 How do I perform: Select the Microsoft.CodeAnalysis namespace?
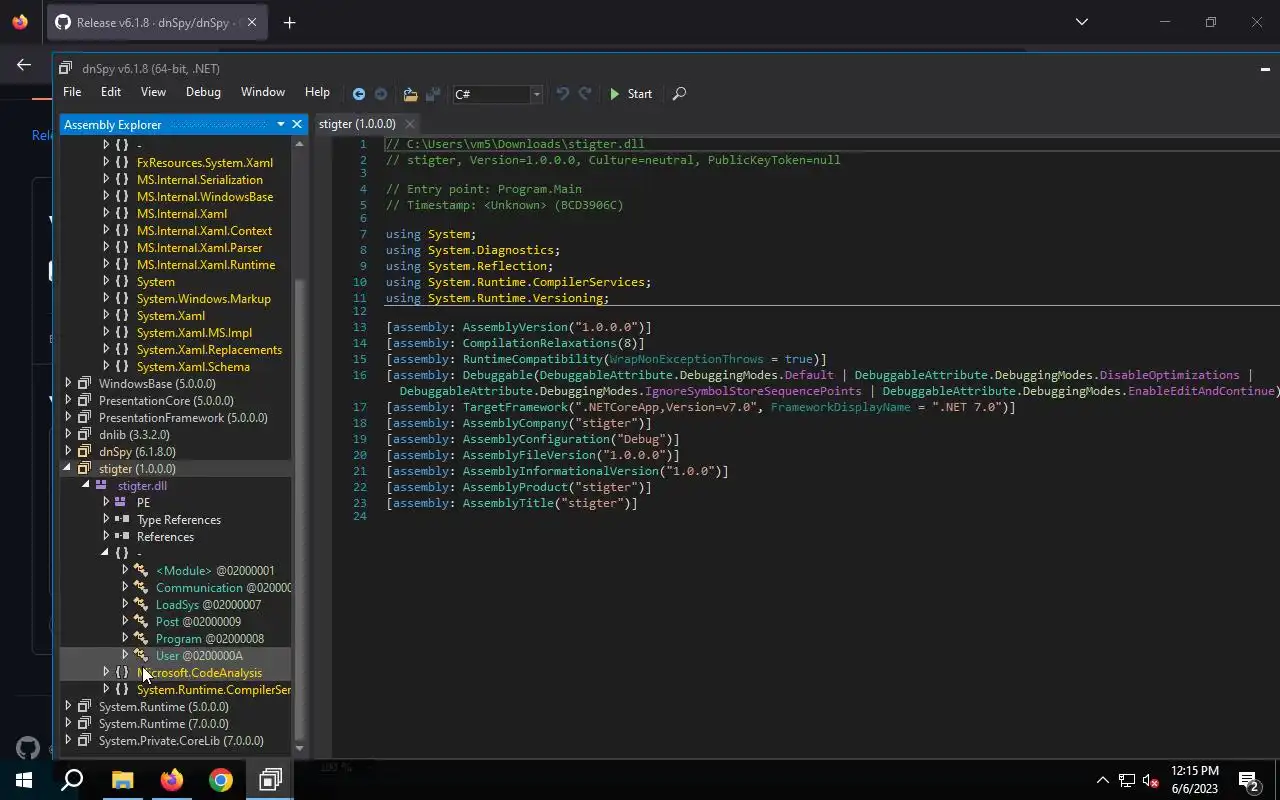coord(199,673)
